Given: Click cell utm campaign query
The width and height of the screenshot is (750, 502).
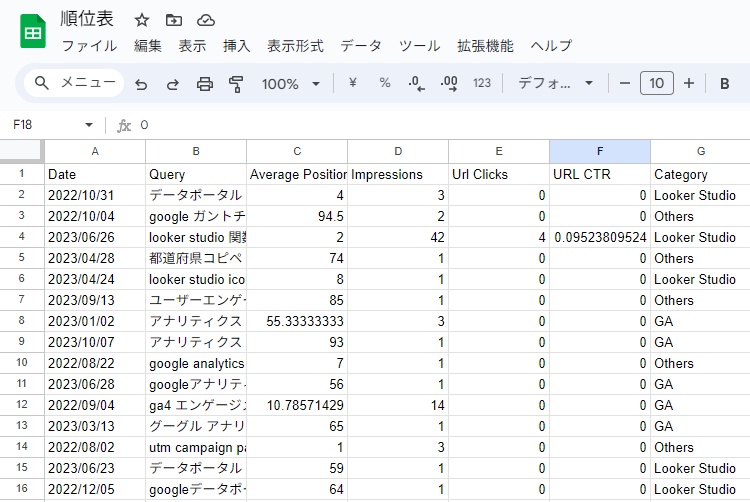Looking at the screenshot, I should [x=196, y=447].
